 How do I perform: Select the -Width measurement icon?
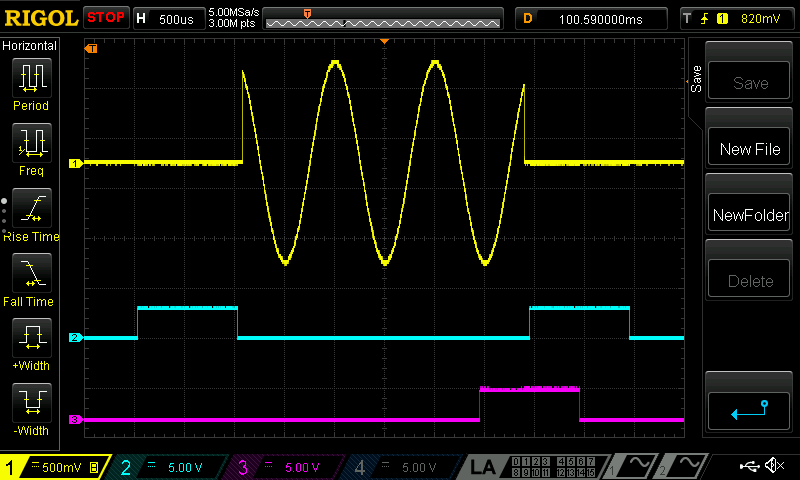coord(32,402)
